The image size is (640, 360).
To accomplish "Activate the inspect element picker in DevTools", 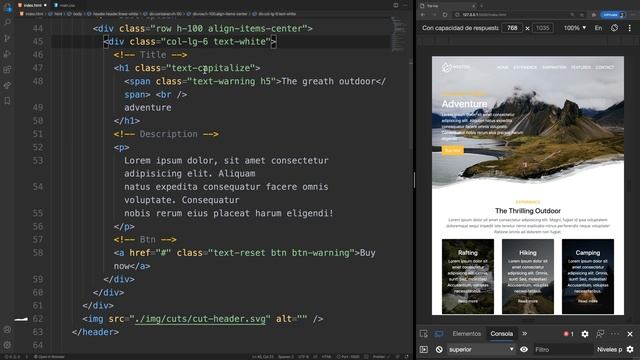I will pyautogui.click(x=424, y=333).
